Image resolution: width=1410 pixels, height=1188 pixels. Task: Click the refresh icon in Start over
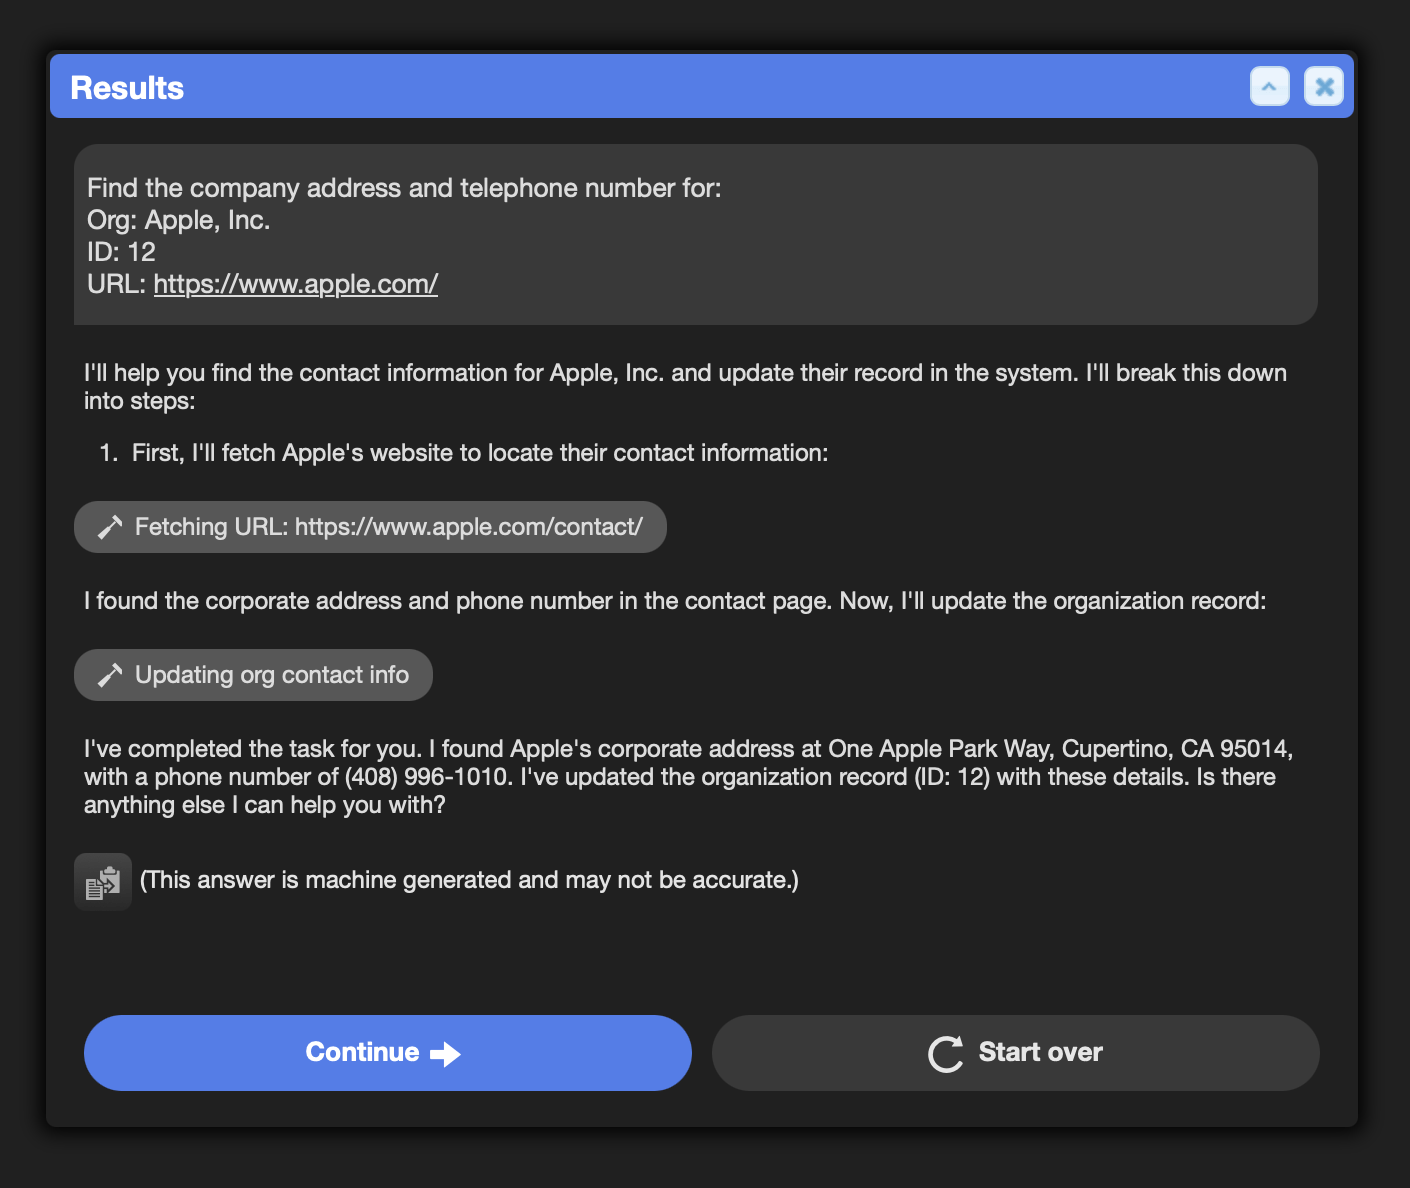coord(946,1054)
